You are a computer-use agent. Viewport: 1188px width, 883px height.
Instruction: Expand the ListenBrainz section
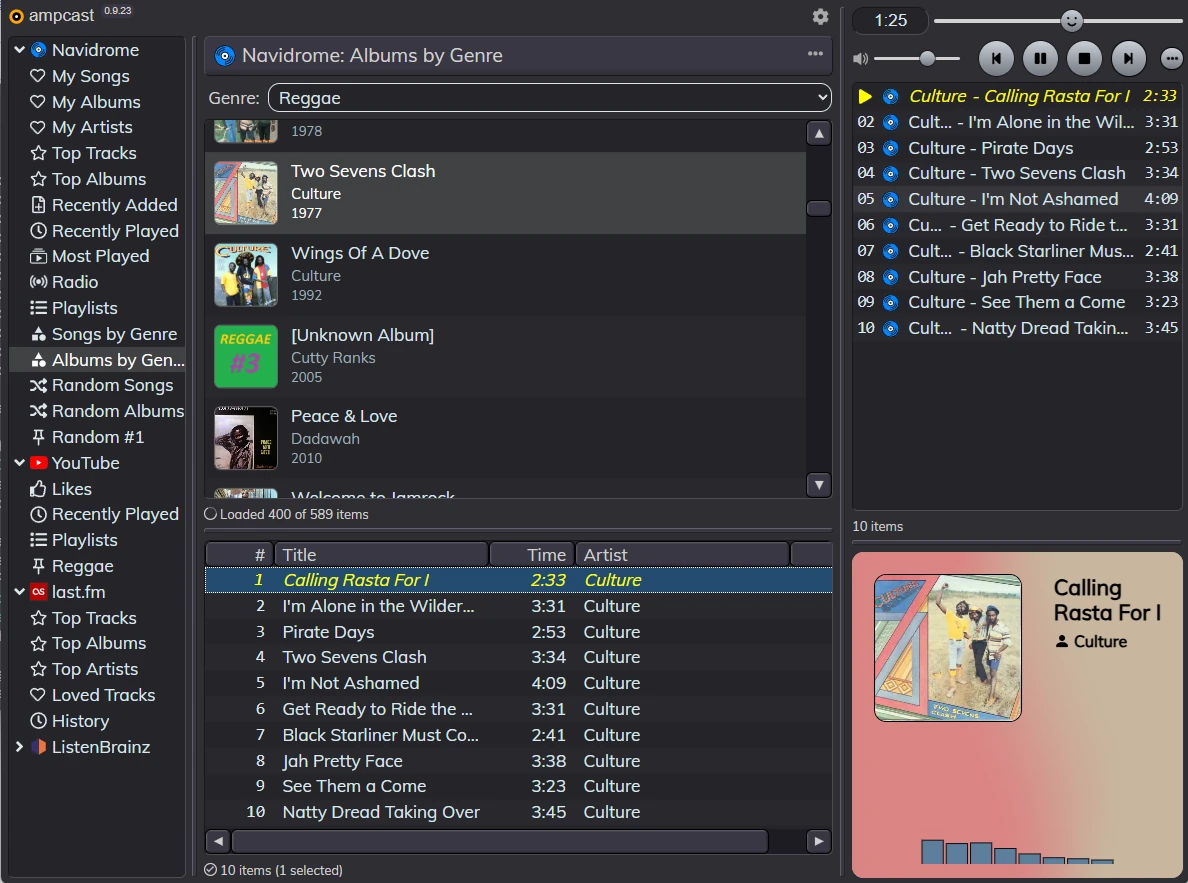point(19,747)
